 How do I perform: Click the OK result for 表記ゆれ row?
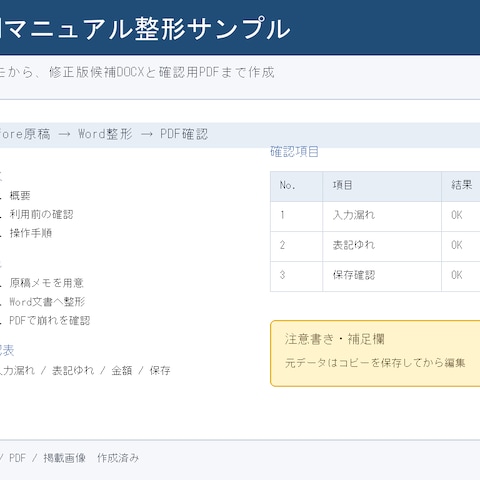tap(457, 245)
